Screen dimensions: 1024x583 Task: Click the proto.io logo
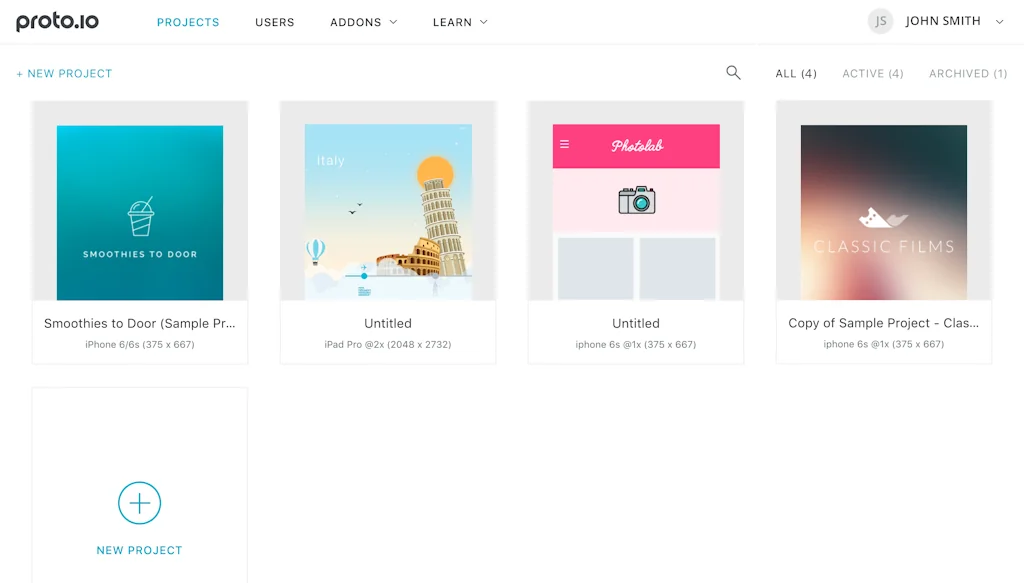[x=56, y=21]
